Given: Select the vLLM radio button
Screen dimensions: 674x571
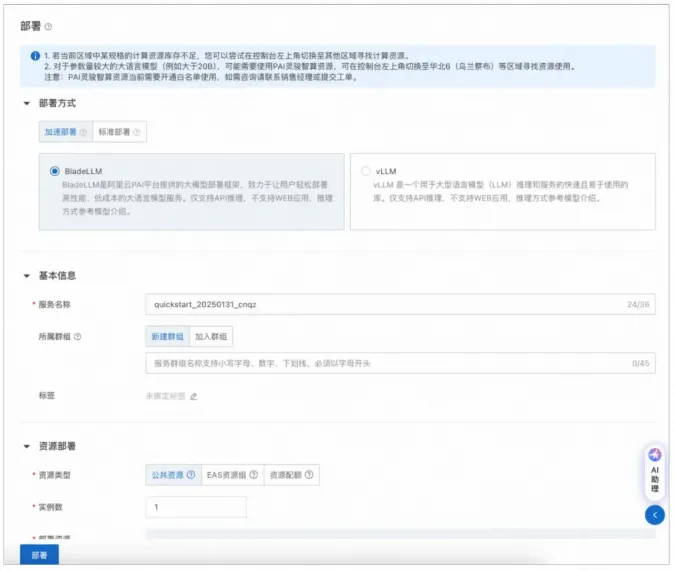Looking at the screenshot, I should click(365, 171).
